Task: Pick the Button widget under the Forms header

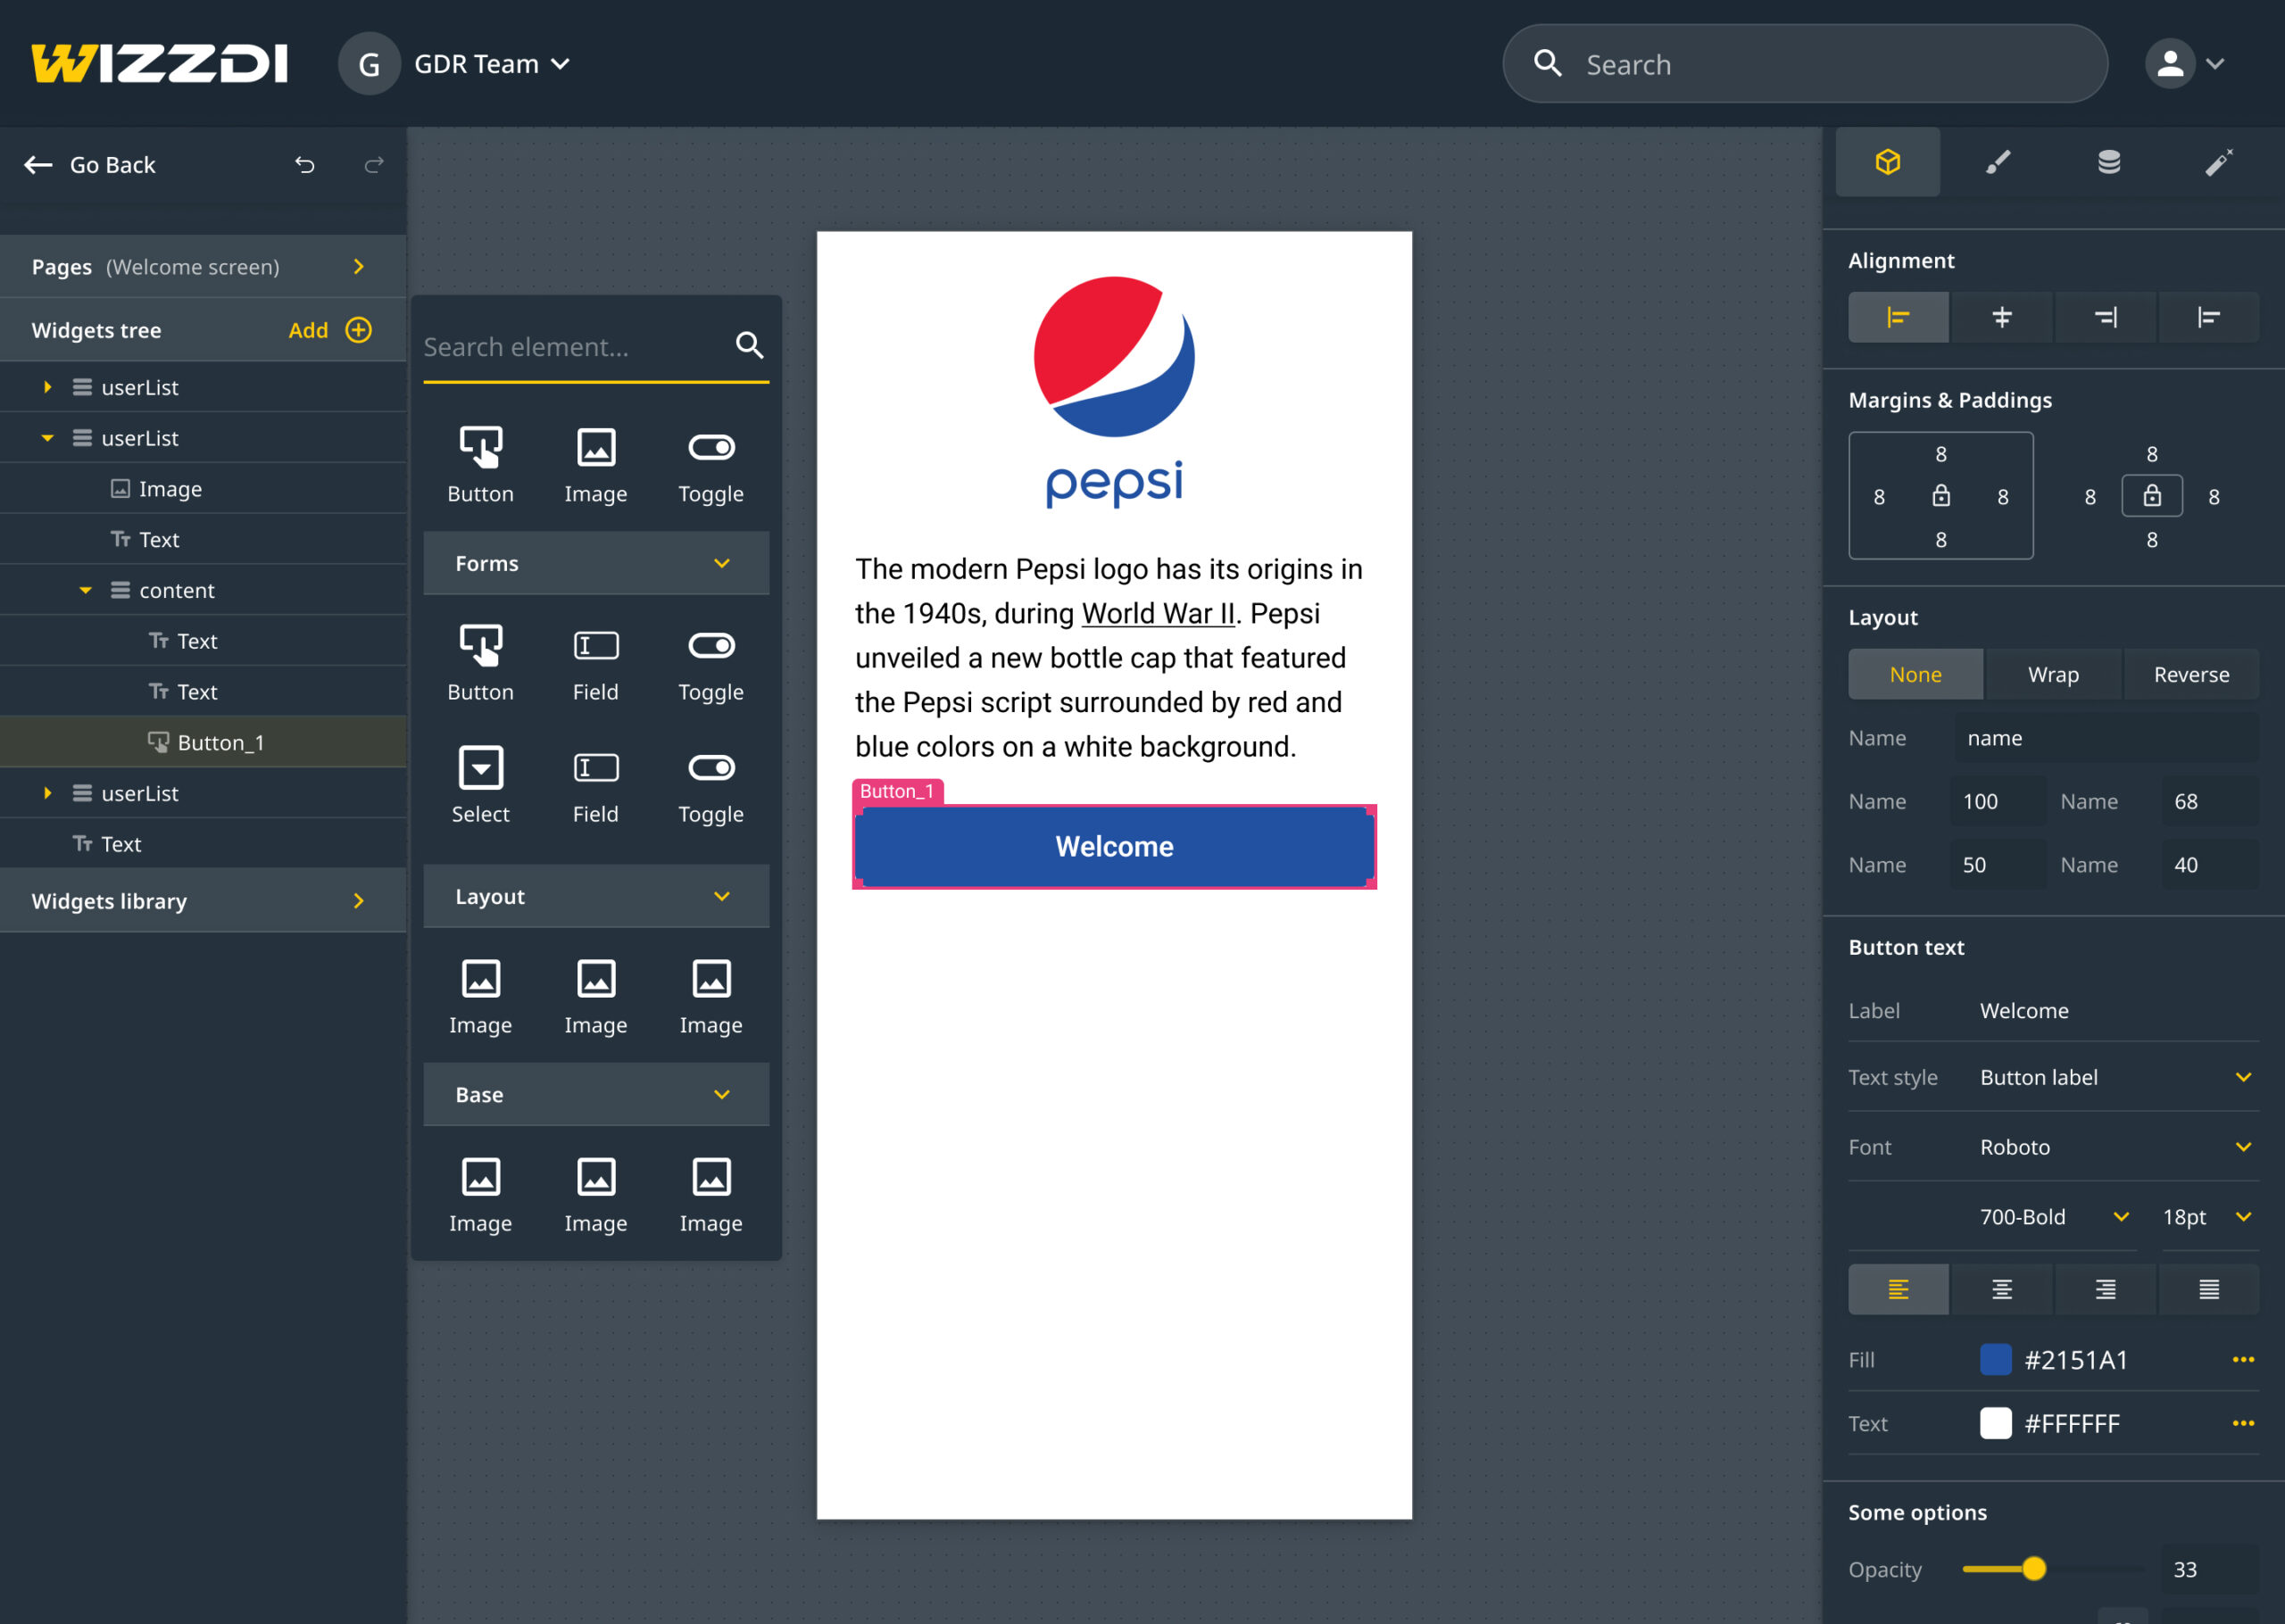Action: pyautogui.click(x=480, y=664)
